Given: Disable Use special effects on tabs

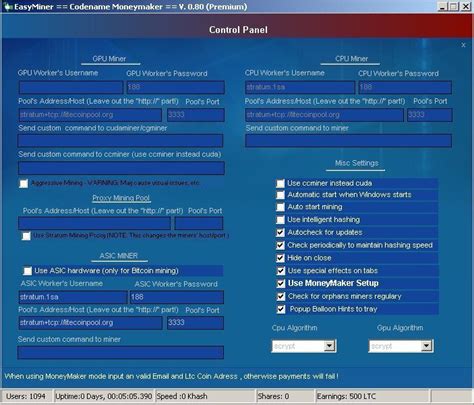Looking at the screenshot, I should pos(281,271).
